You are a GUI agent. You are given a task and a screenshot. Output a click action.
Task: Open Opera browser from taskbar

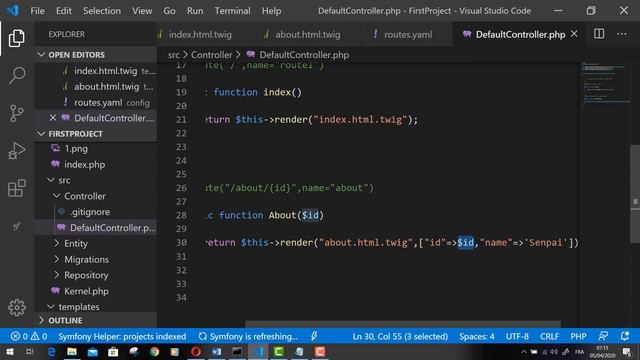pyautogui.click(x=196, y=352)
